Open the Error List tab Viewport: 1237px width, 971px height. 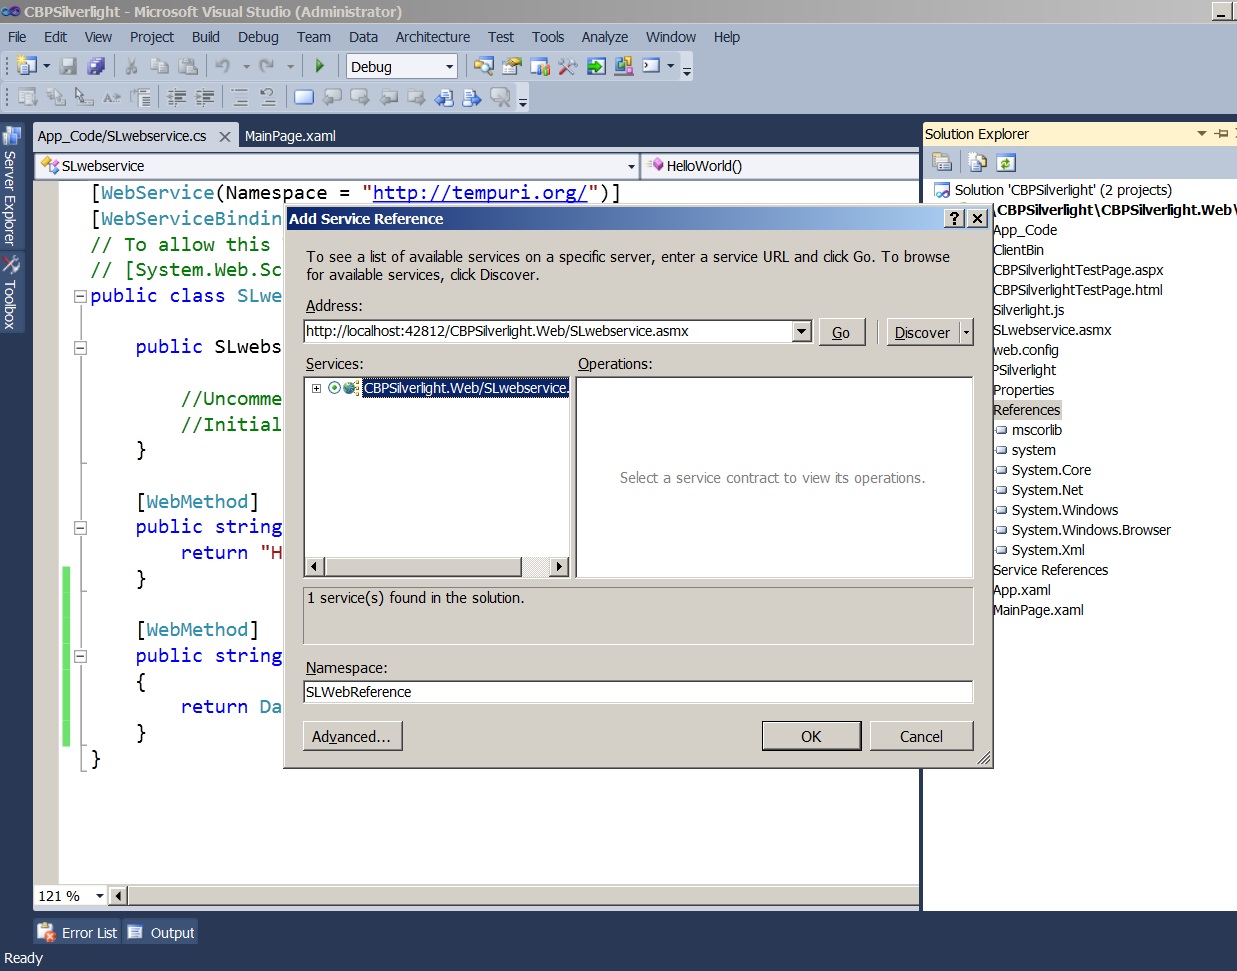coord(78,932)
